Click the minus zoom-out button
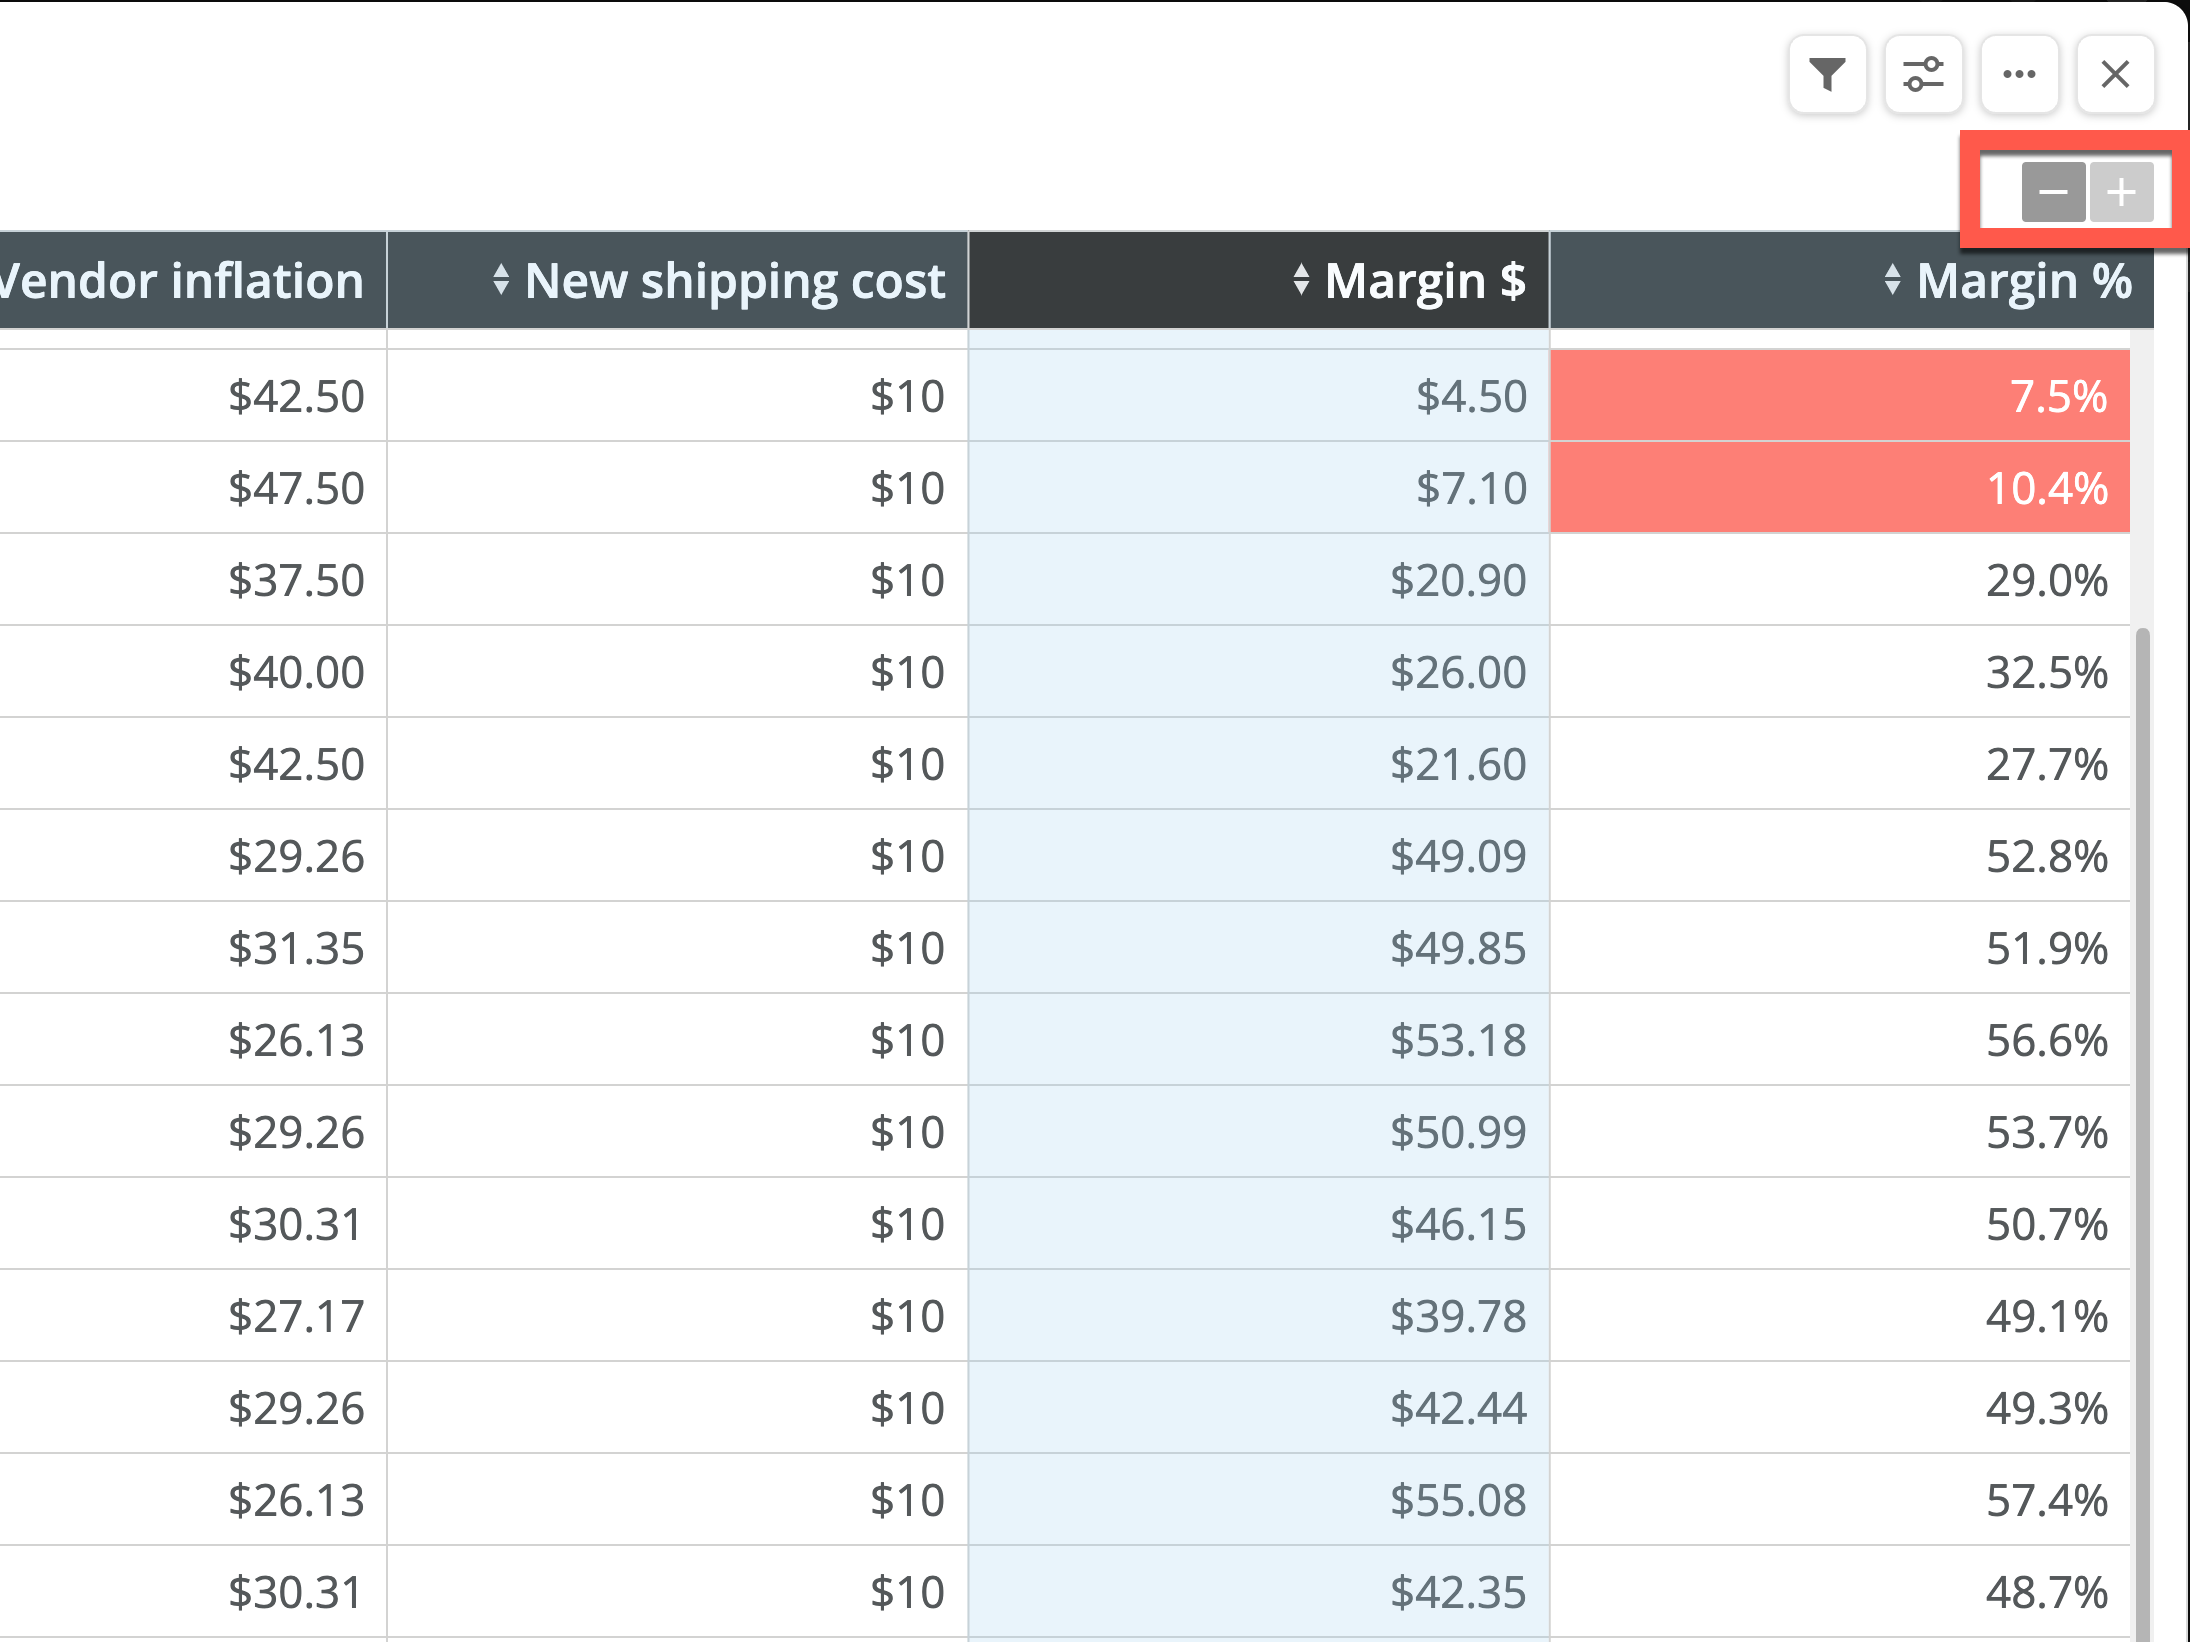This screenshot has height=1642, width=2190. tap(2053, 192)
